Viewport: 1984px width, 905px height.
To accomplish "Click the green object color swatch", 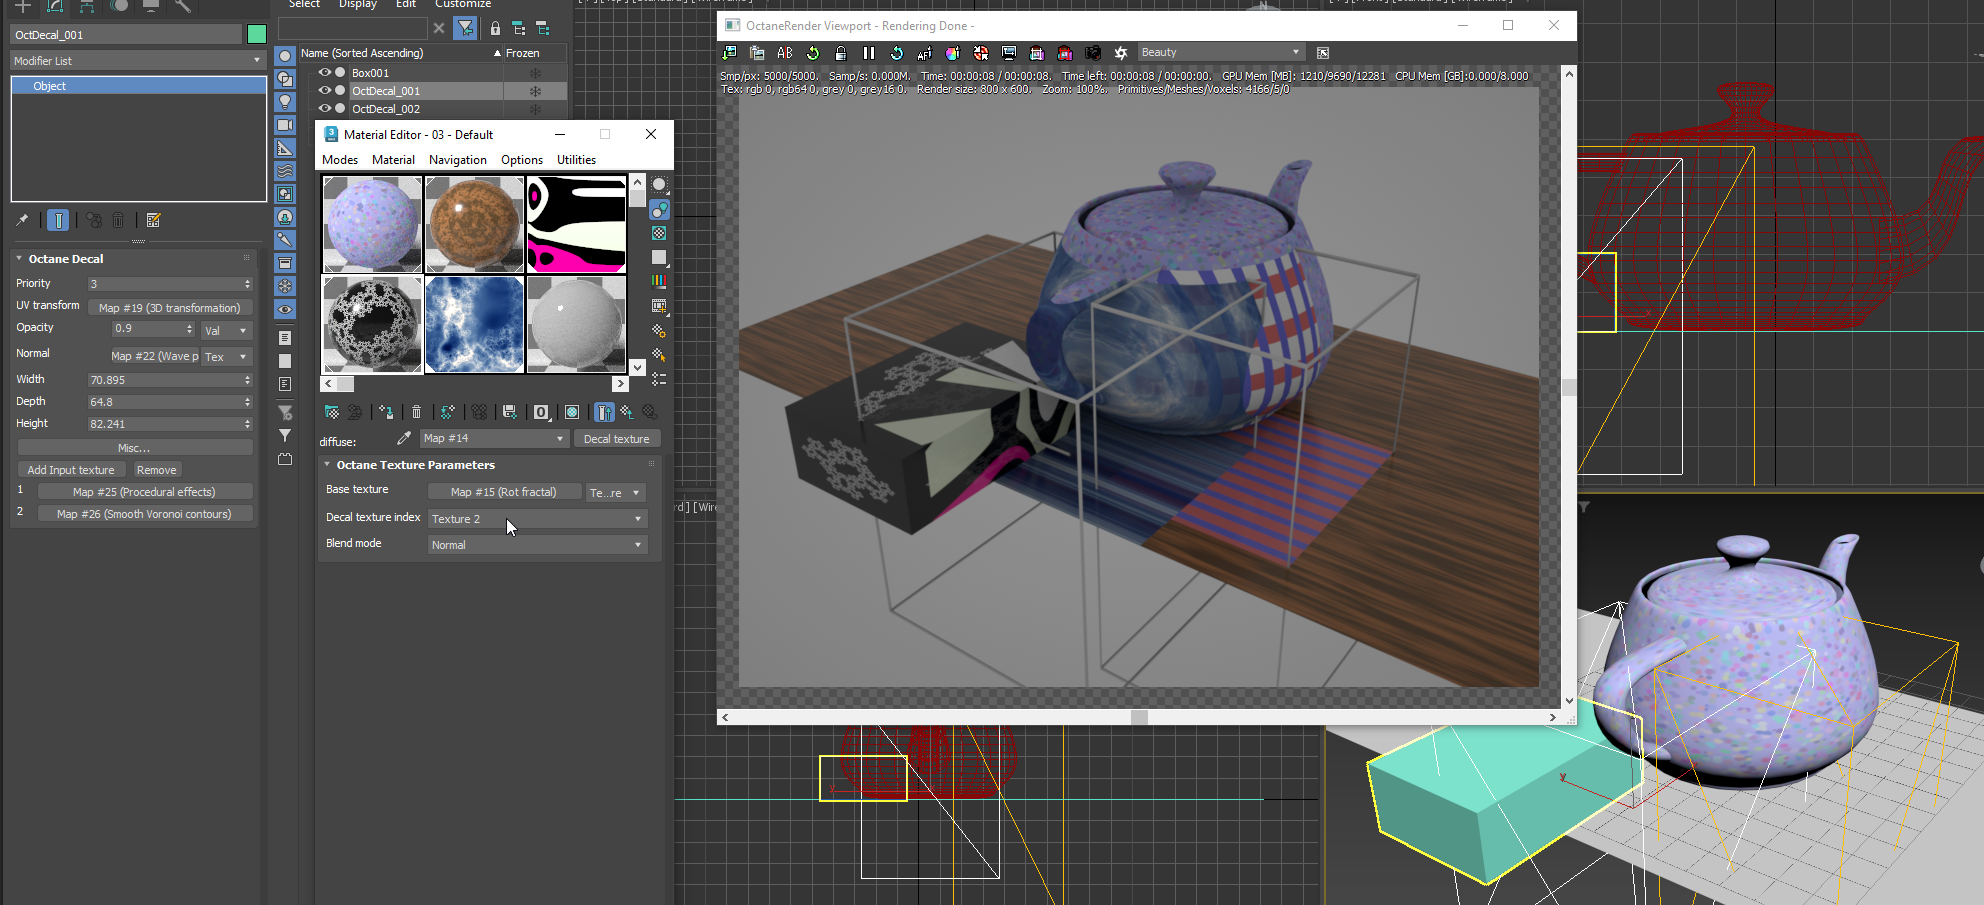I will point(257,34).
